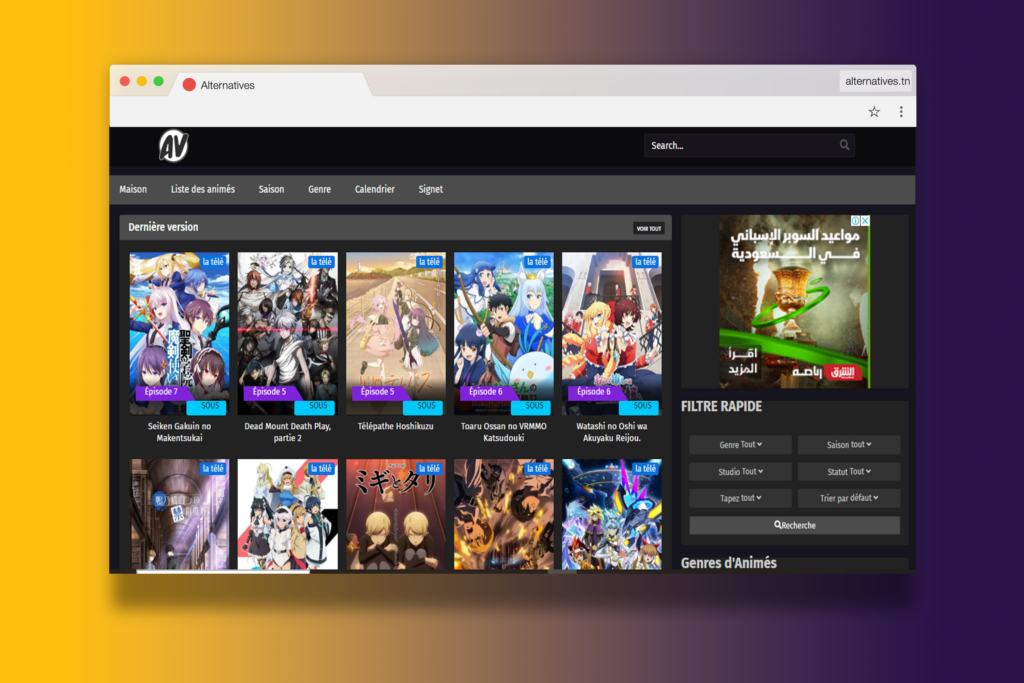
Task: Open the Saison tout dropdown
Action: pos(849,445)
